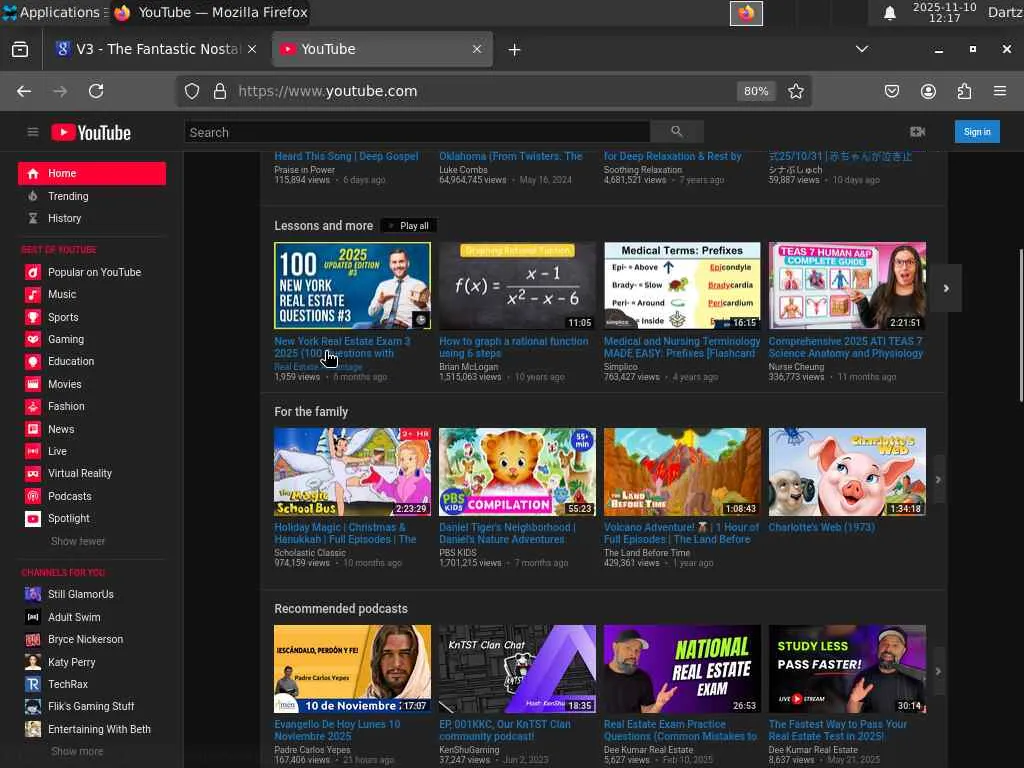Open the National Real Estate Exam thumbnail
1024x768 pixels.
pyautogui.click(x=682, y=669)
